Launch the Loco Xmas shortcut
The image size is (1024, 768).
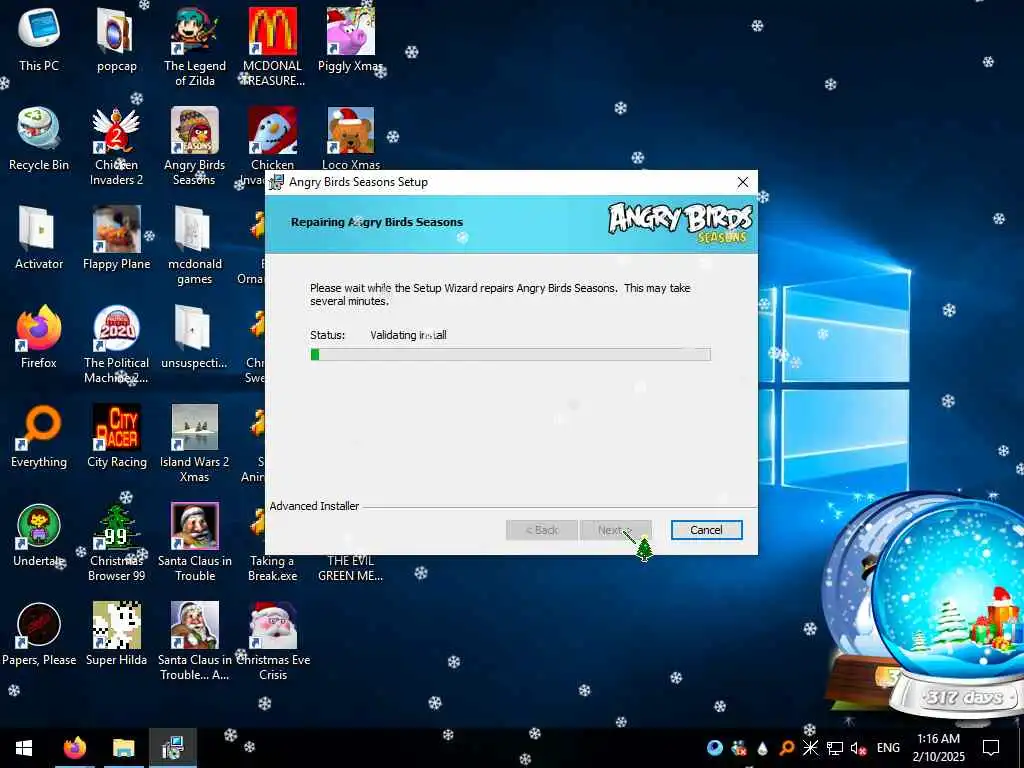coord(351,137)
